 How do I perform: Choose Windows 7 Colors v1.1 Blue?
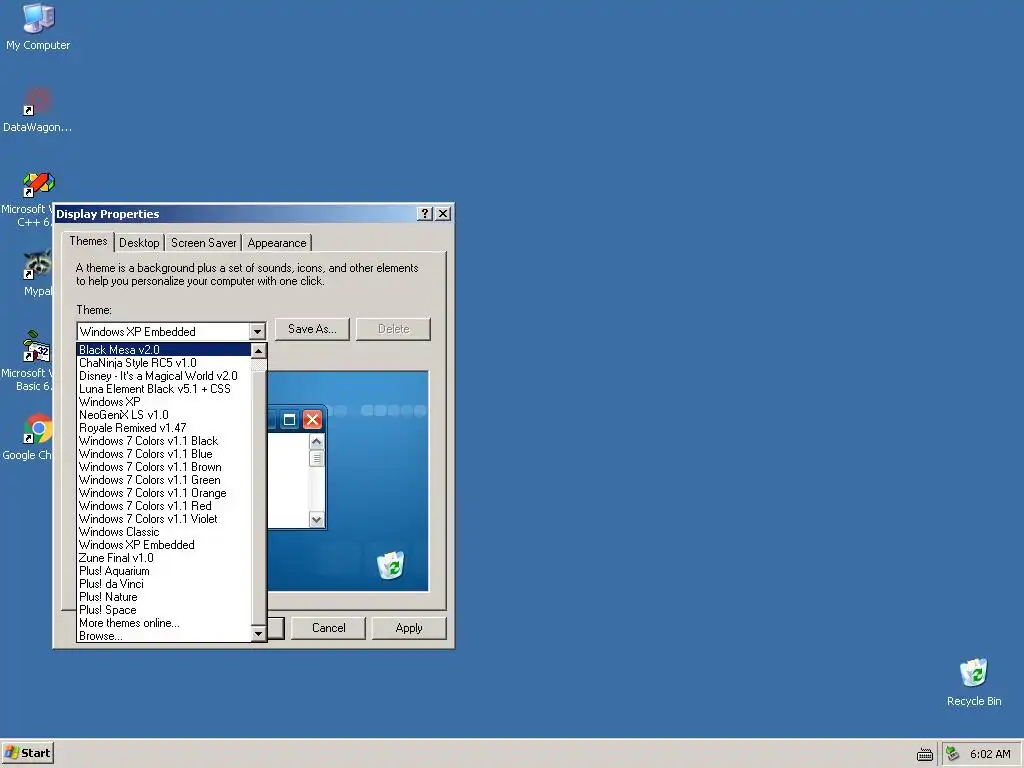coord(163,454)
